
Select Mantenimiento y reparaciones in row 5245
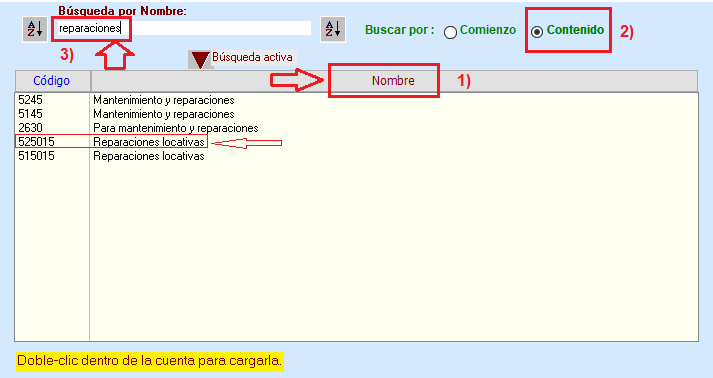(x=164, y=100)
